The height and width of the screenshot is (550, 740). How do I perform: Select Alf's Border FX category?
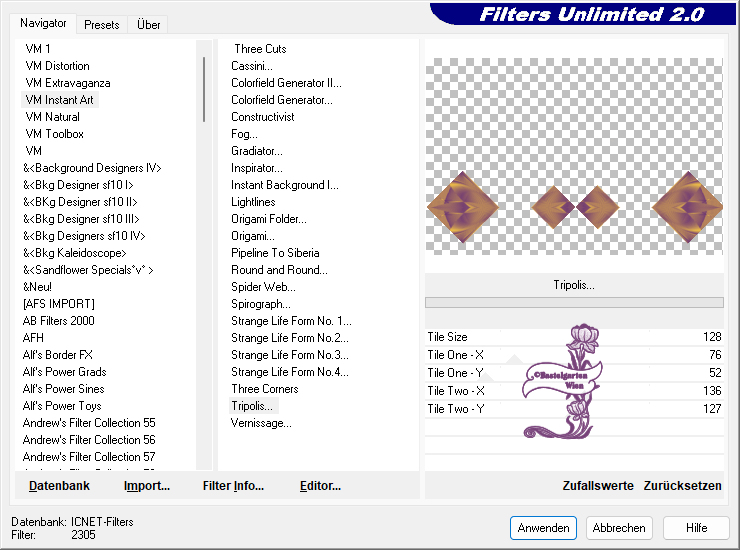click(x=58, y=355)
